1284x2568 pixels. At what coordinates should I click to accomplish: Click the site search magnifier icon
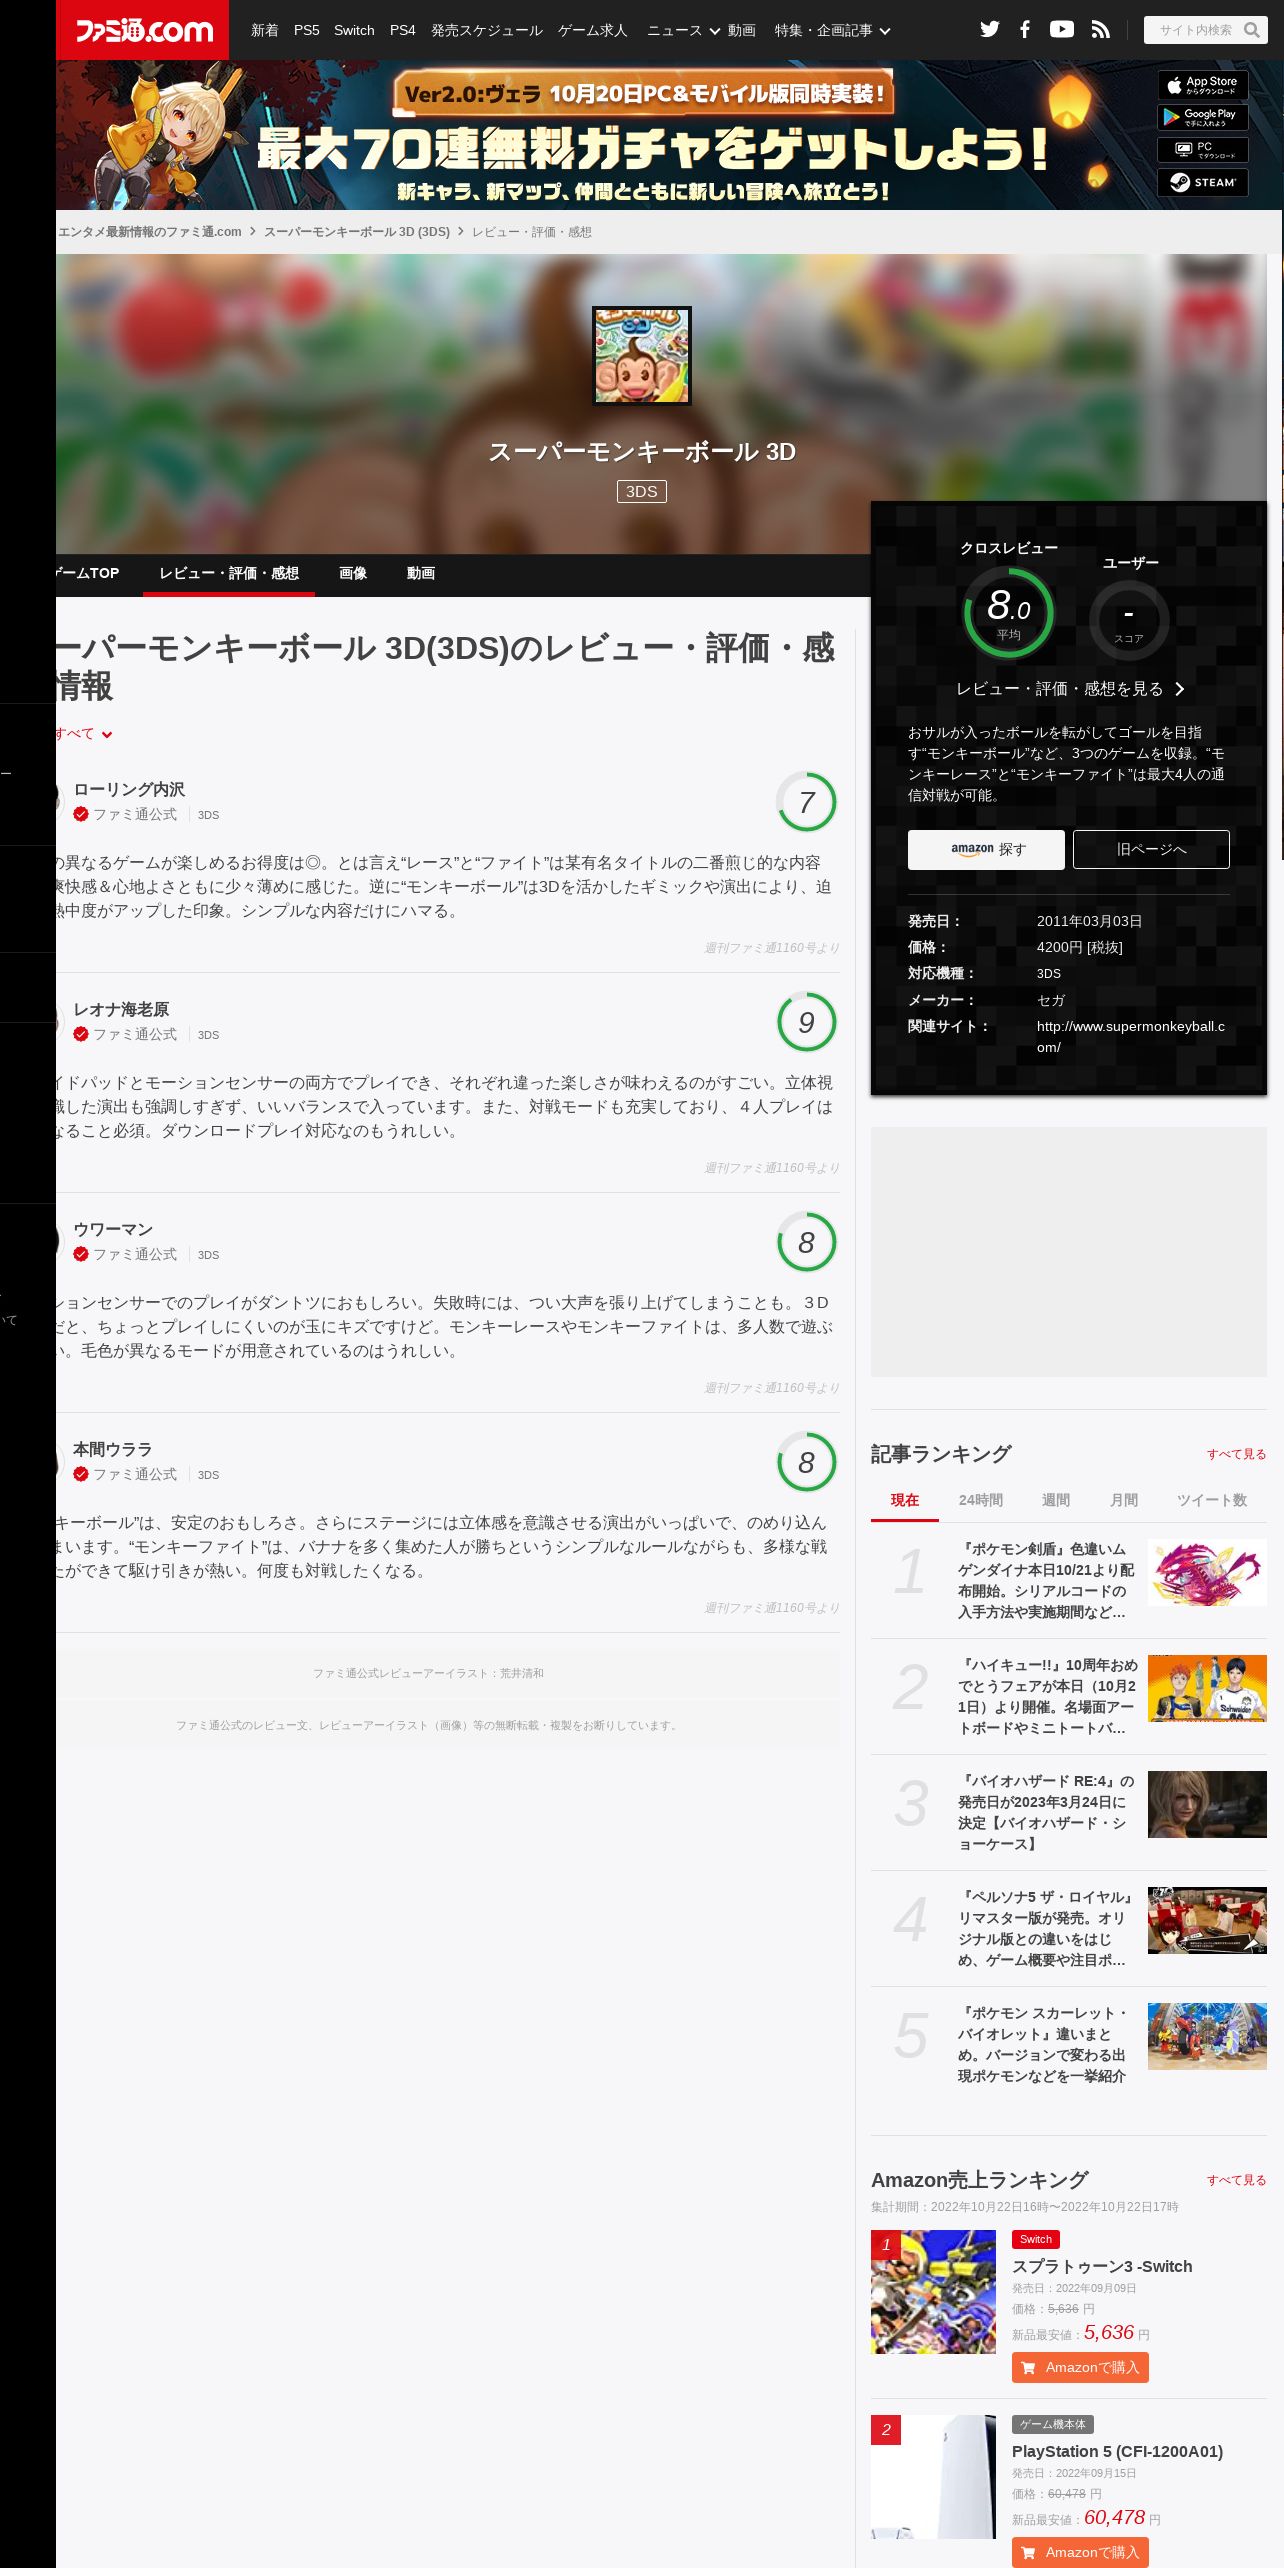click(x=1251, y=30)
